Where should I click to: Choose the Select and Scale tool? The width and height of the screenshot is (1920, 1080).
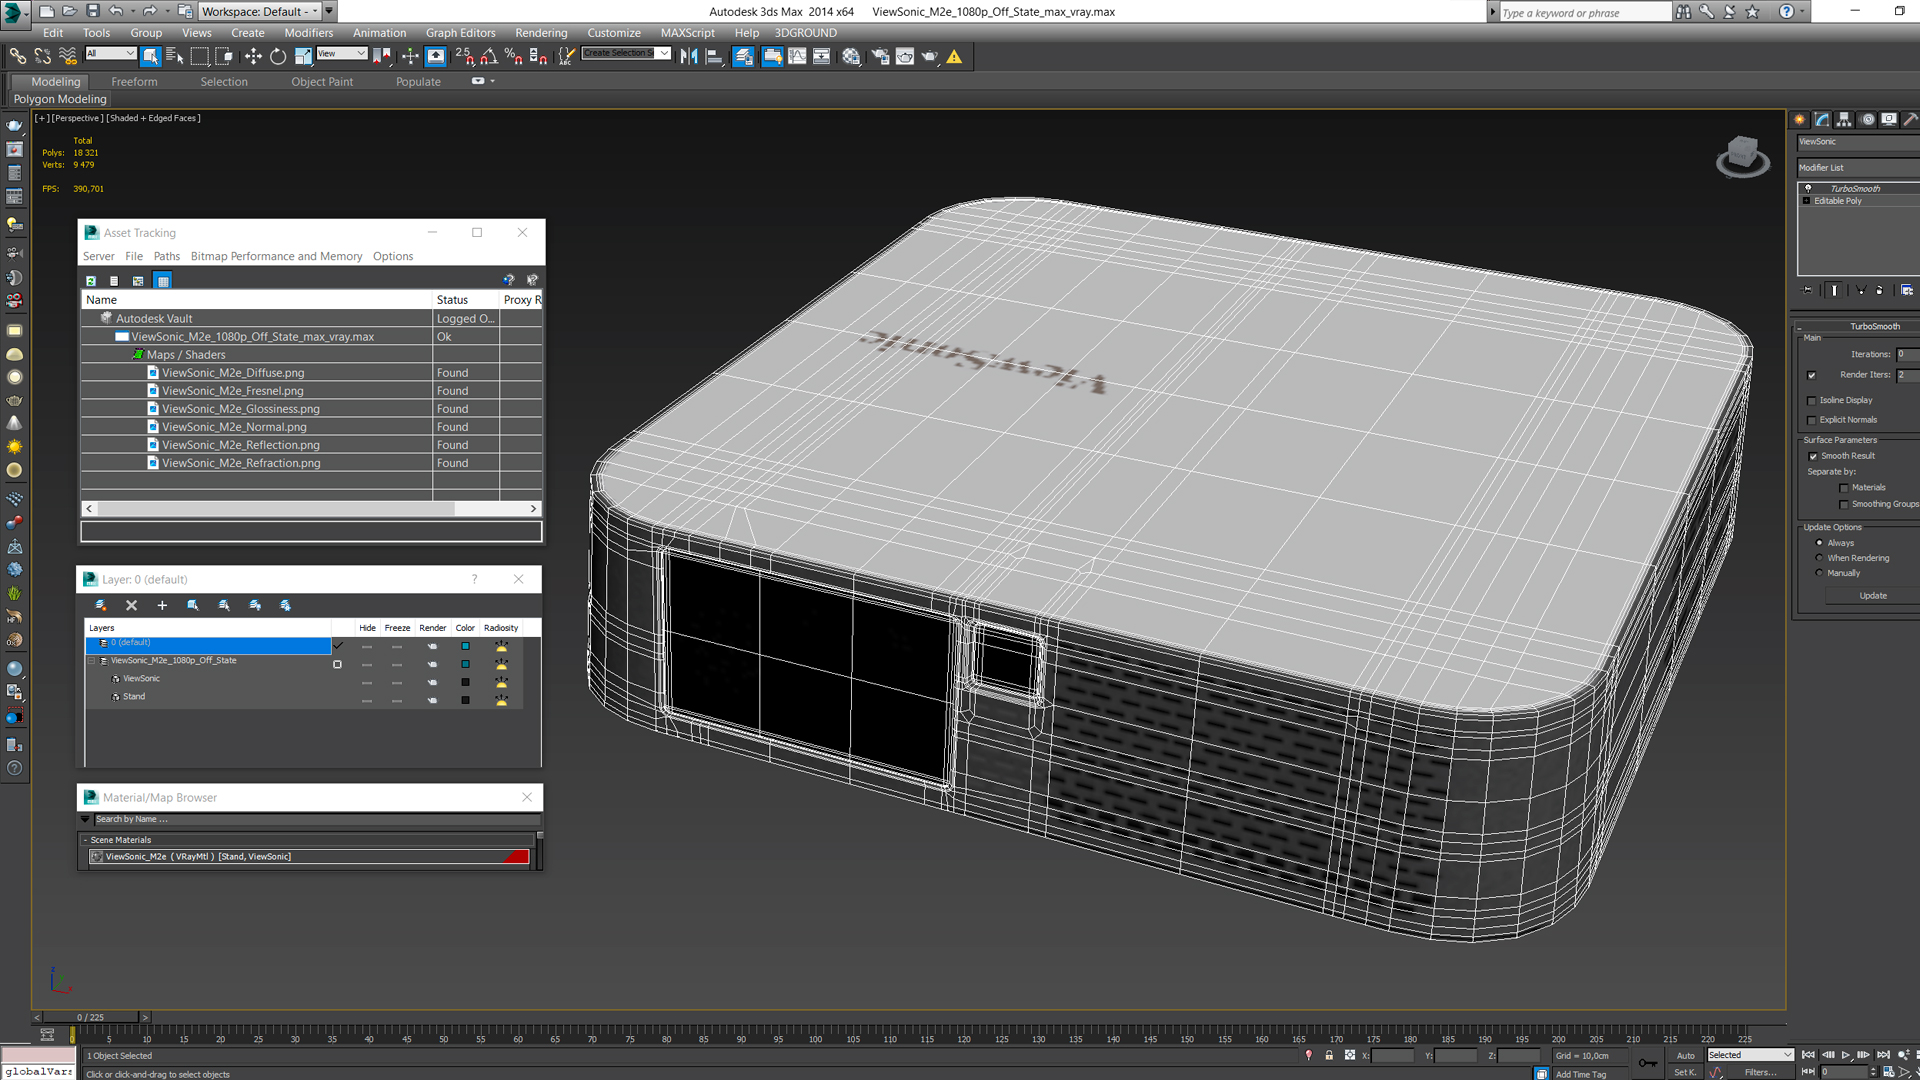(x=303, y=57)
